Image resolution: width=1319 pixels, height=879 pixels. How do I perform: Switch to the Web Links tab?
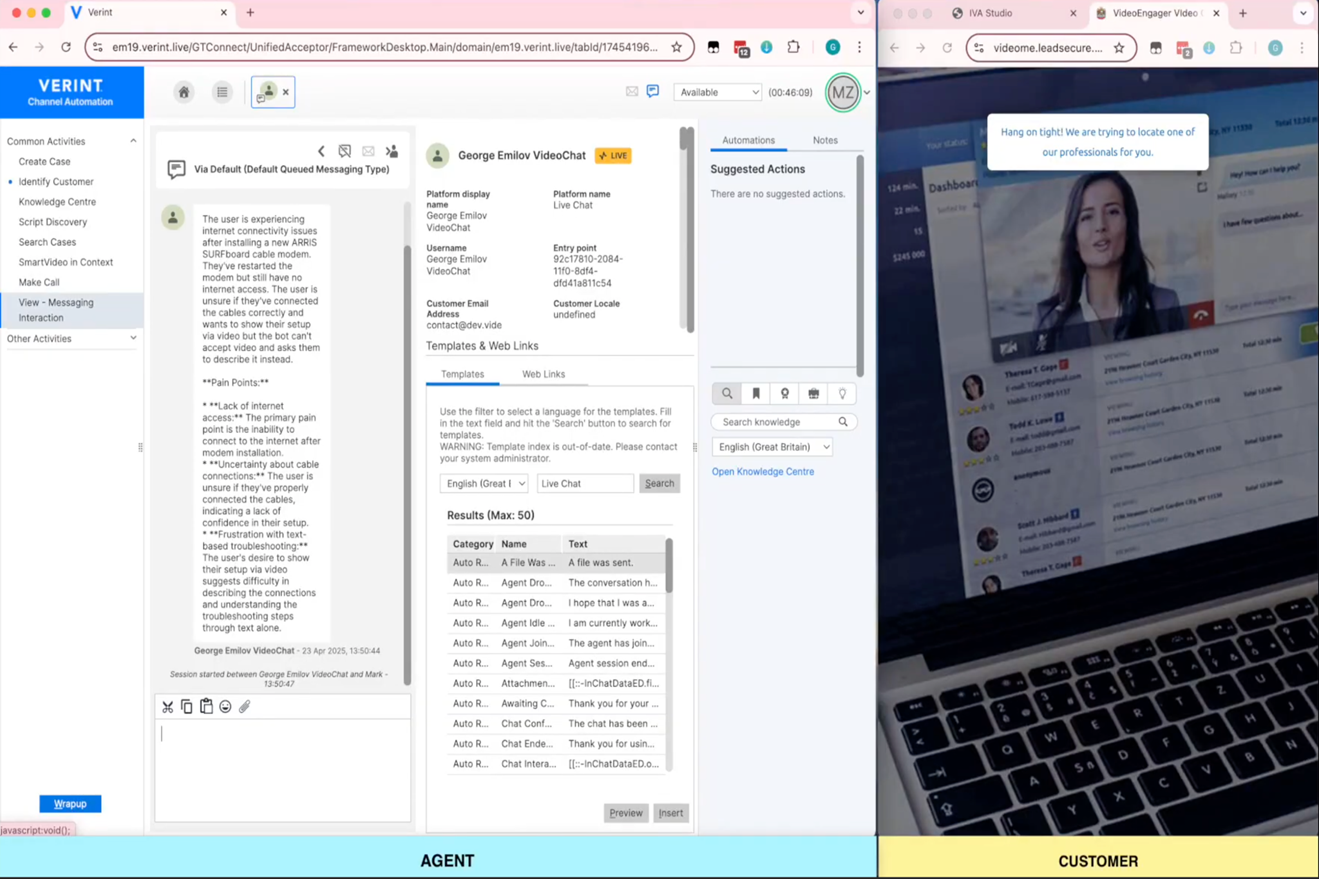click(543, 374)
